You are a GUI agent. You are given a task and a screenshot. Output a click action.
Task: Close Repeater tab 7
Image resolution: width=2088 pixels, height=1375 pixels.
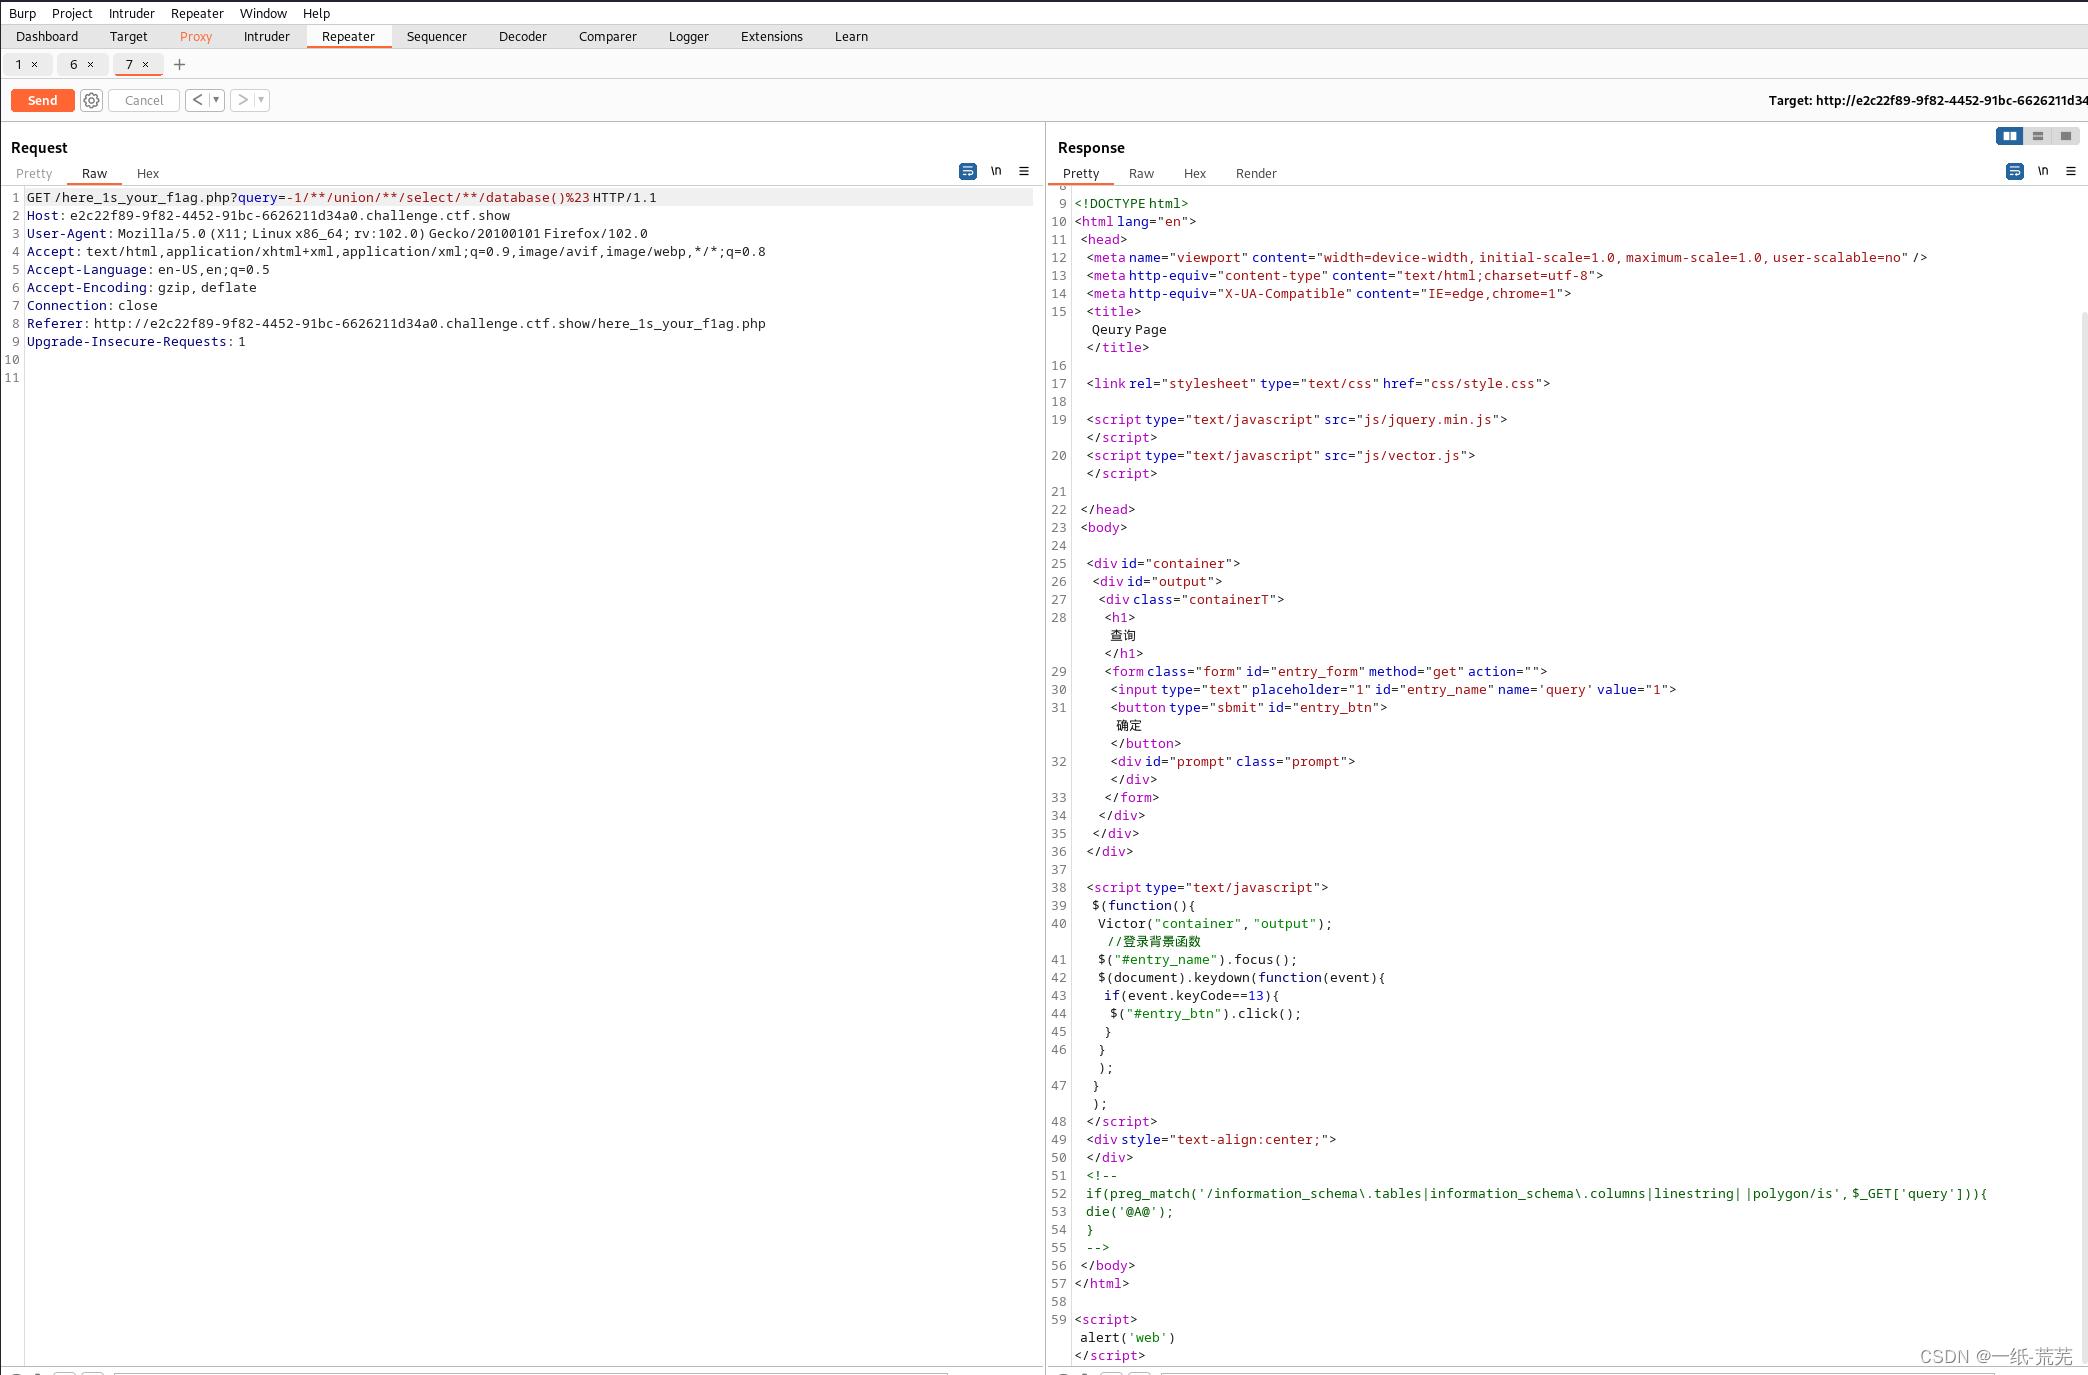pos(146,64)
